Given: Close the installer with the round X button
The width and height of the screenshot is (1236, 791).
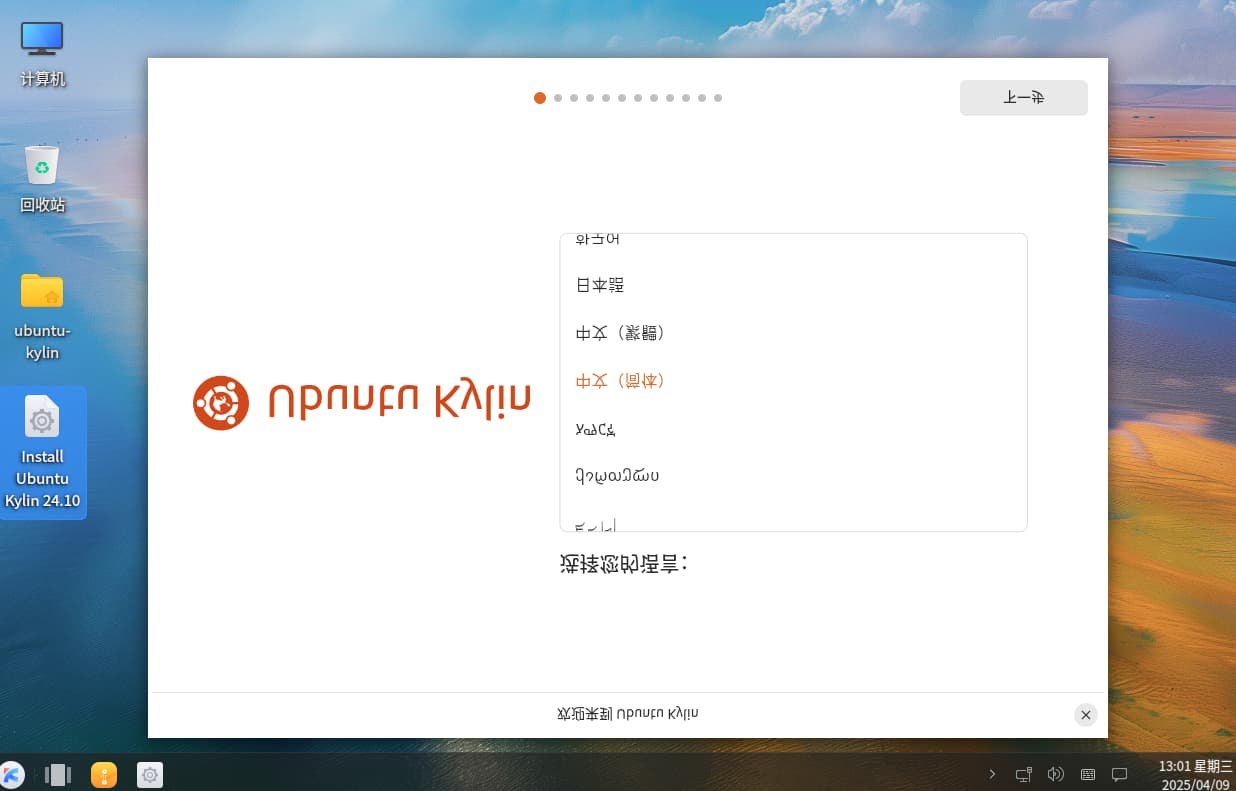Looking at the screenshot, I should pos(1086,715).
